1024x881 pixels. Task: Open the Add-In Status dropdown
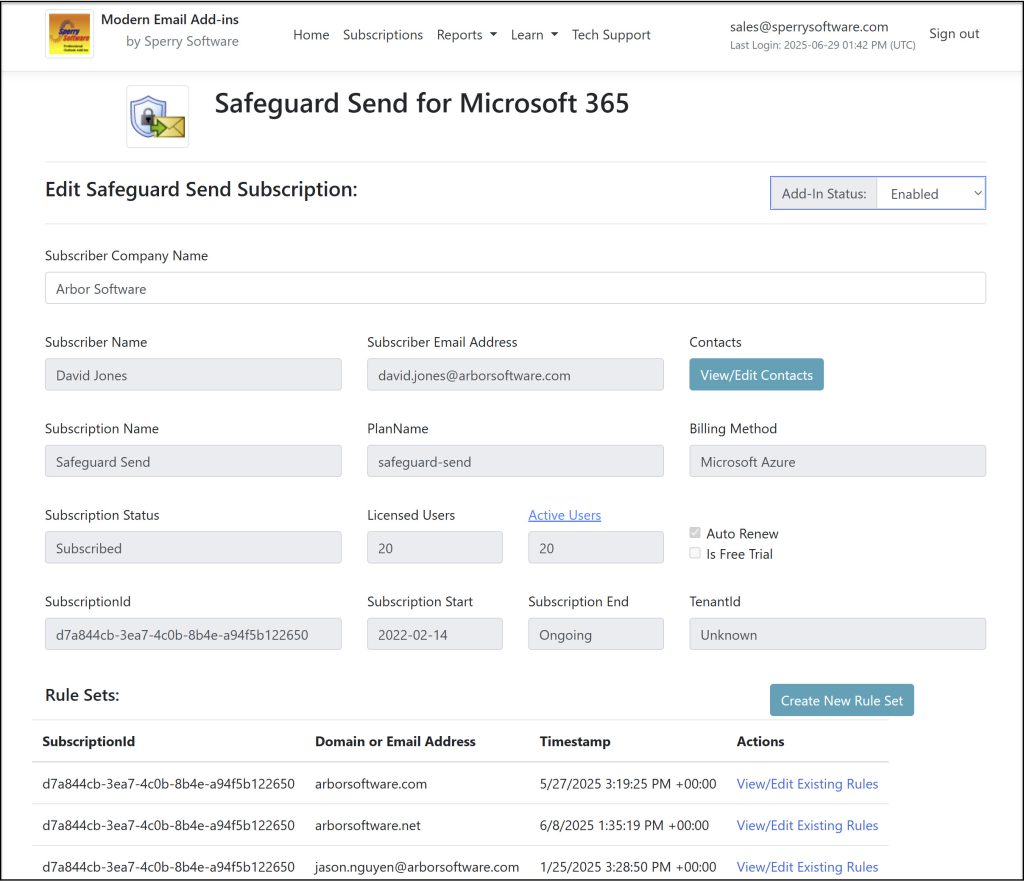930,193
